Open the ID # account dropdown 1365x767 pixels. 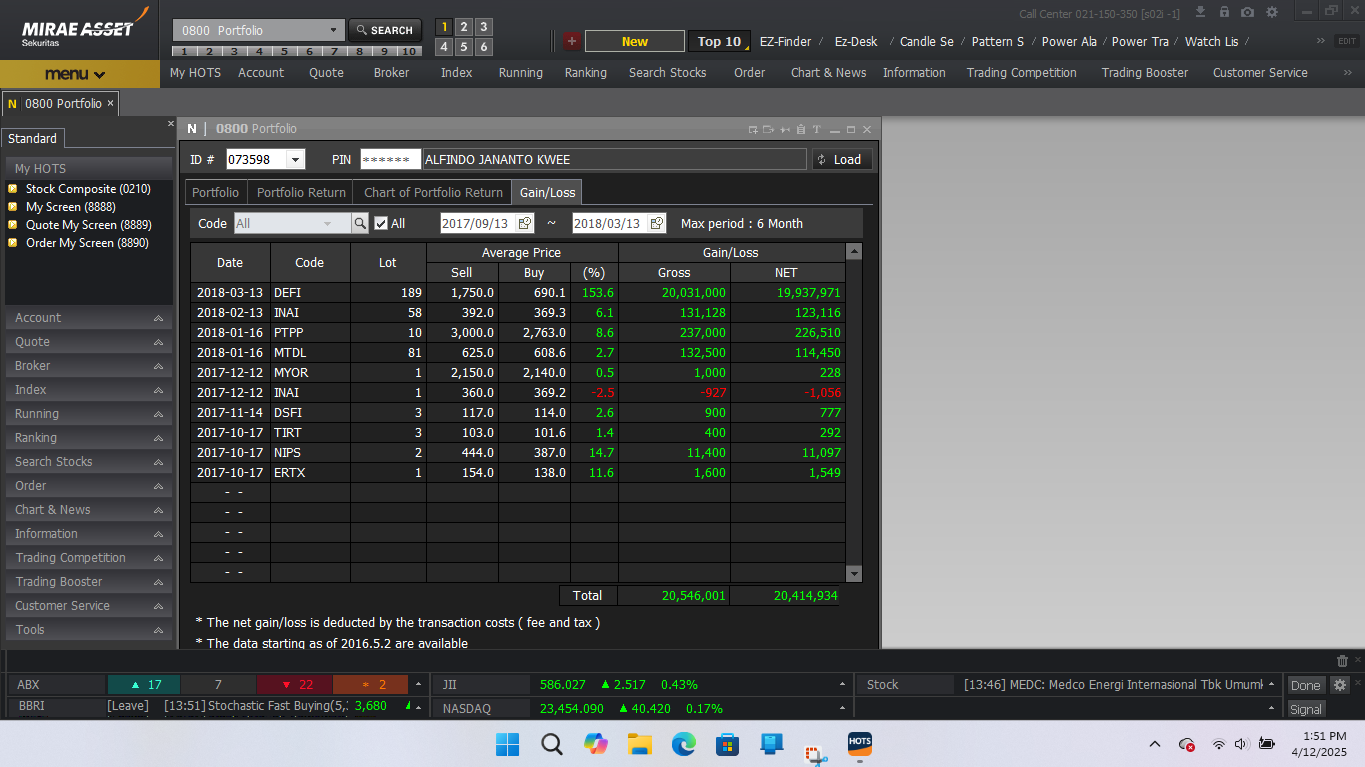pyautogui.click(x=295, y=160)
